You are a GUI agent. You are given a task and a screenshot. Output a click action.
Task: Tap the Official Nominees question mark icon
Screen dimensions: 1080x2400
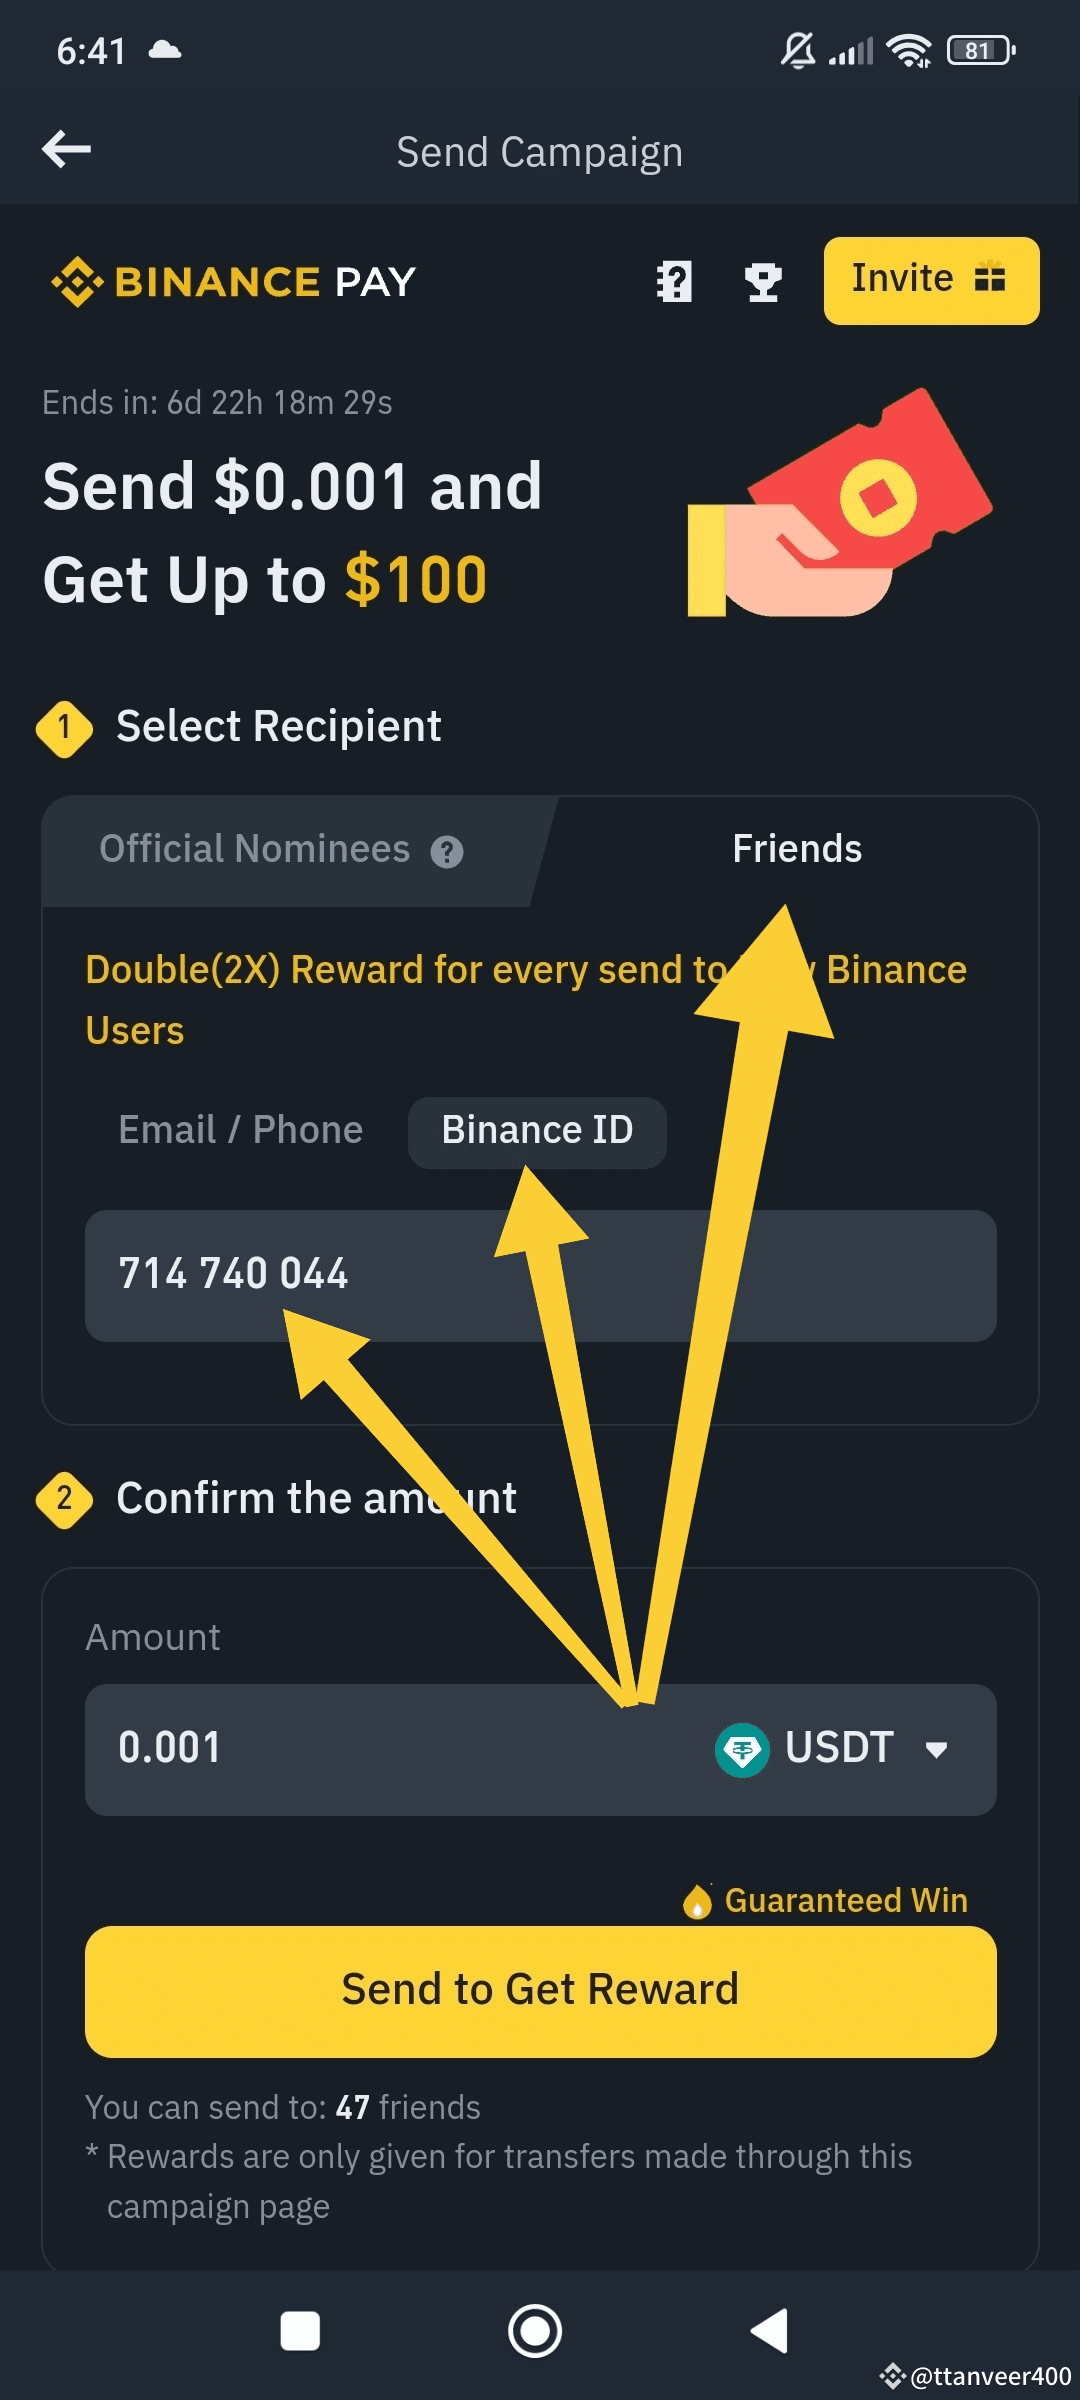447,852
